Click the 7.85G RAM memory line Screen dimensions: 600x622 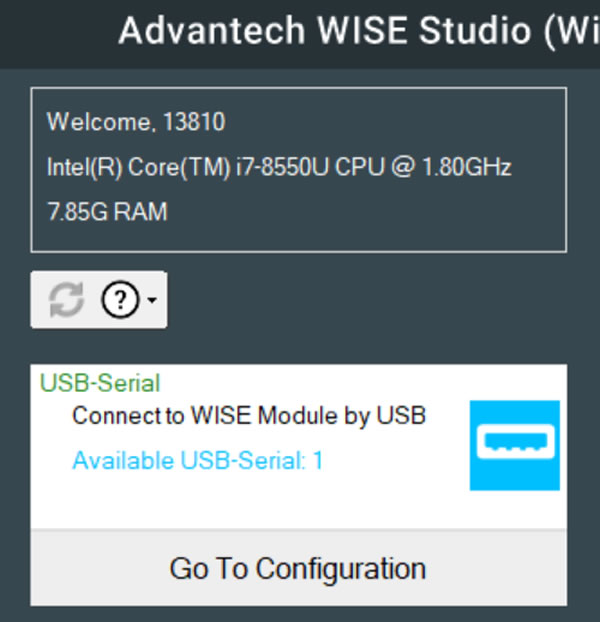tap(107, 212)
